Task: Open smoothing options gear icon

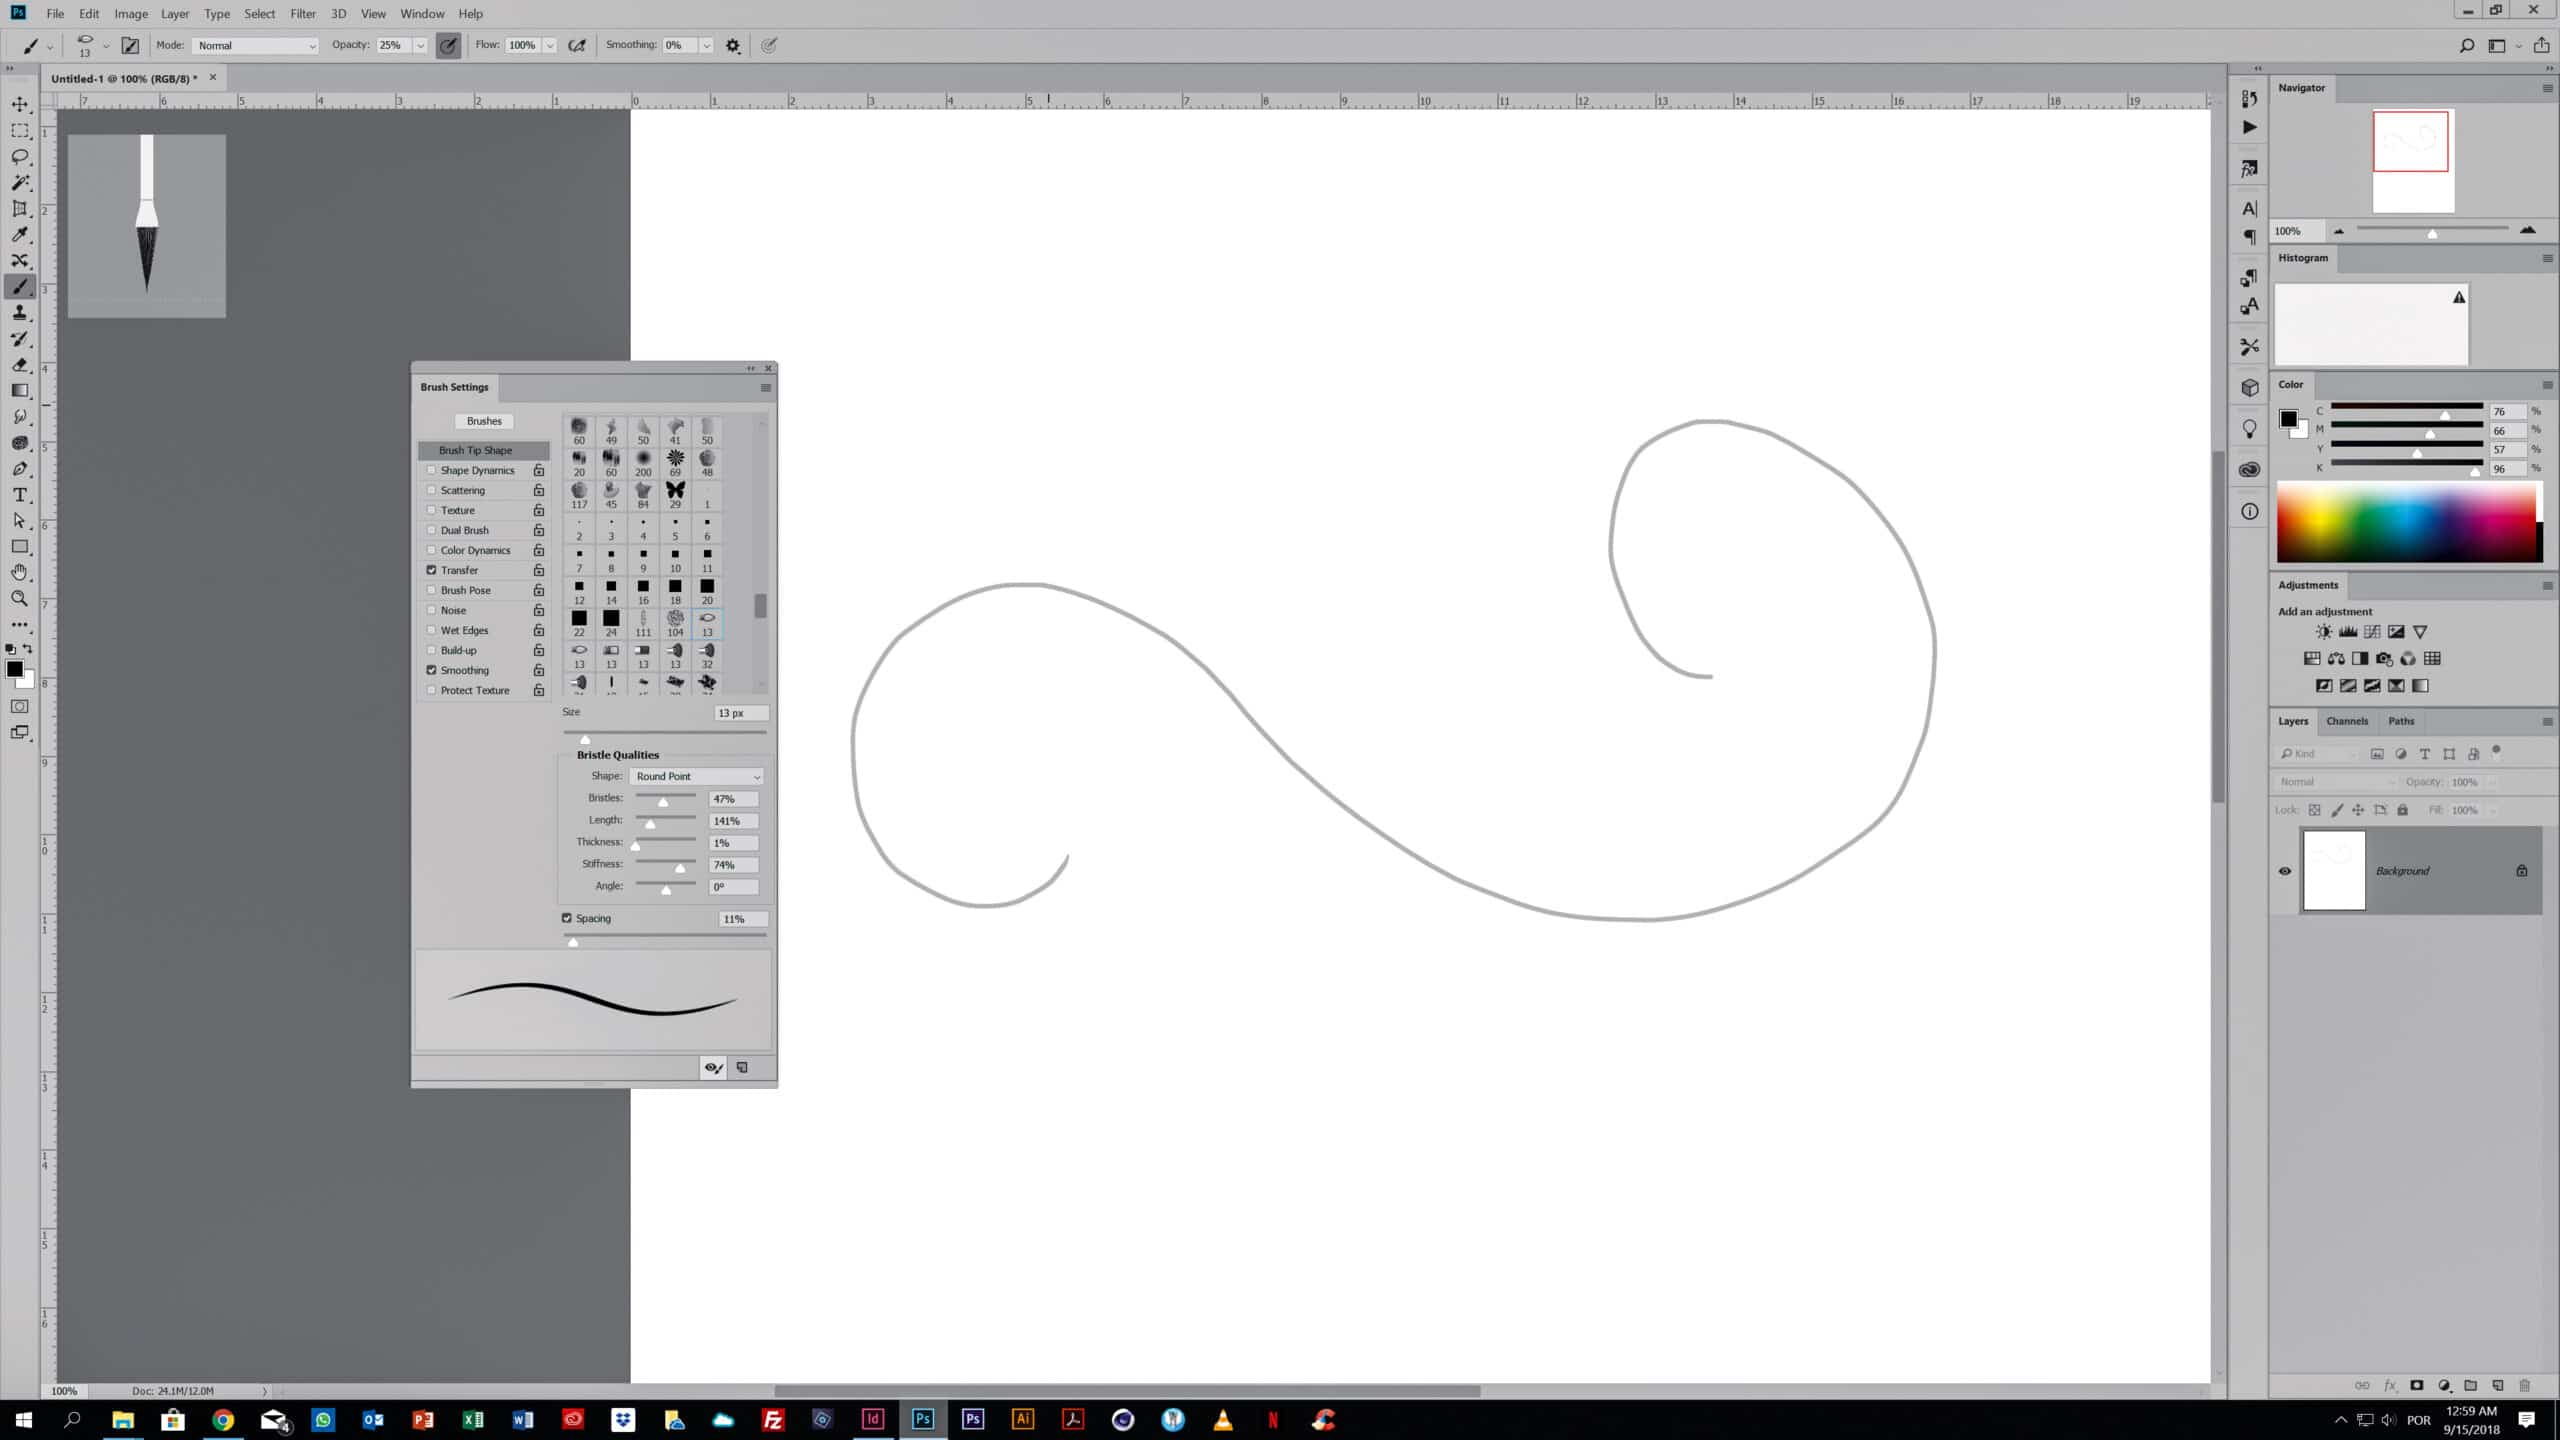Action: (733, 46)
